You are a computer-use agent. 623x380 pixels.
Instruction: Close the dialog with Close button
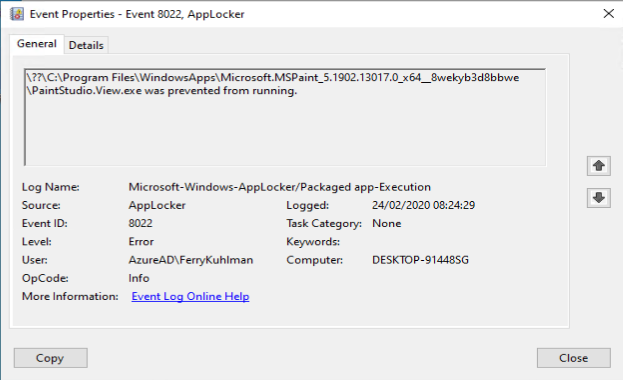tap(574, 358)
